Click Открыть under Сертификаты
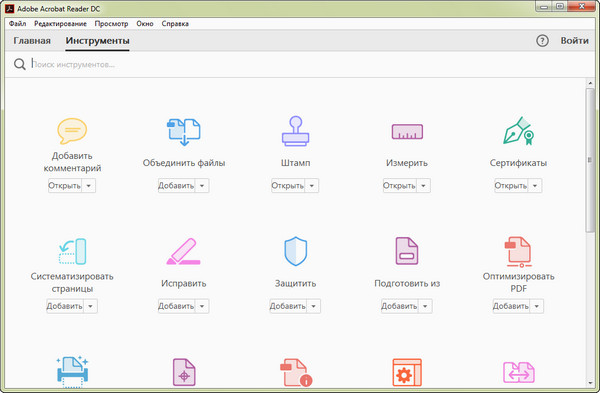The image size is (600, 393). 511,186
